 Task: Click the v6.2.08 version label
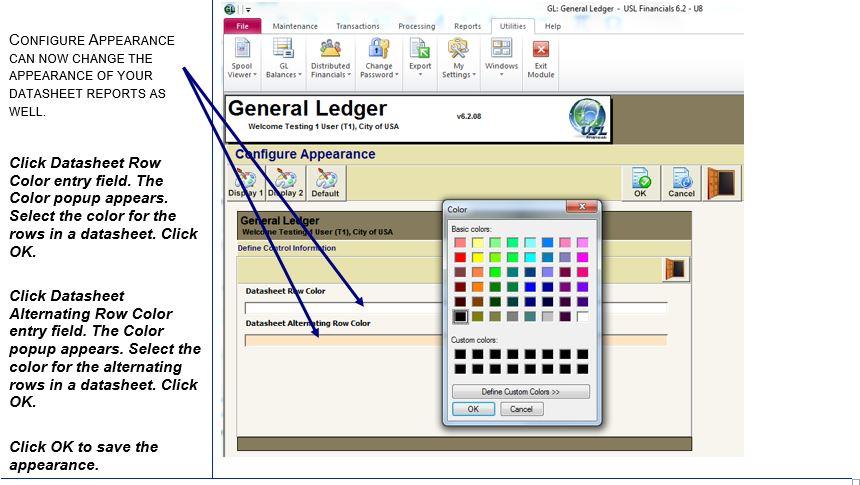coord(469,116)
